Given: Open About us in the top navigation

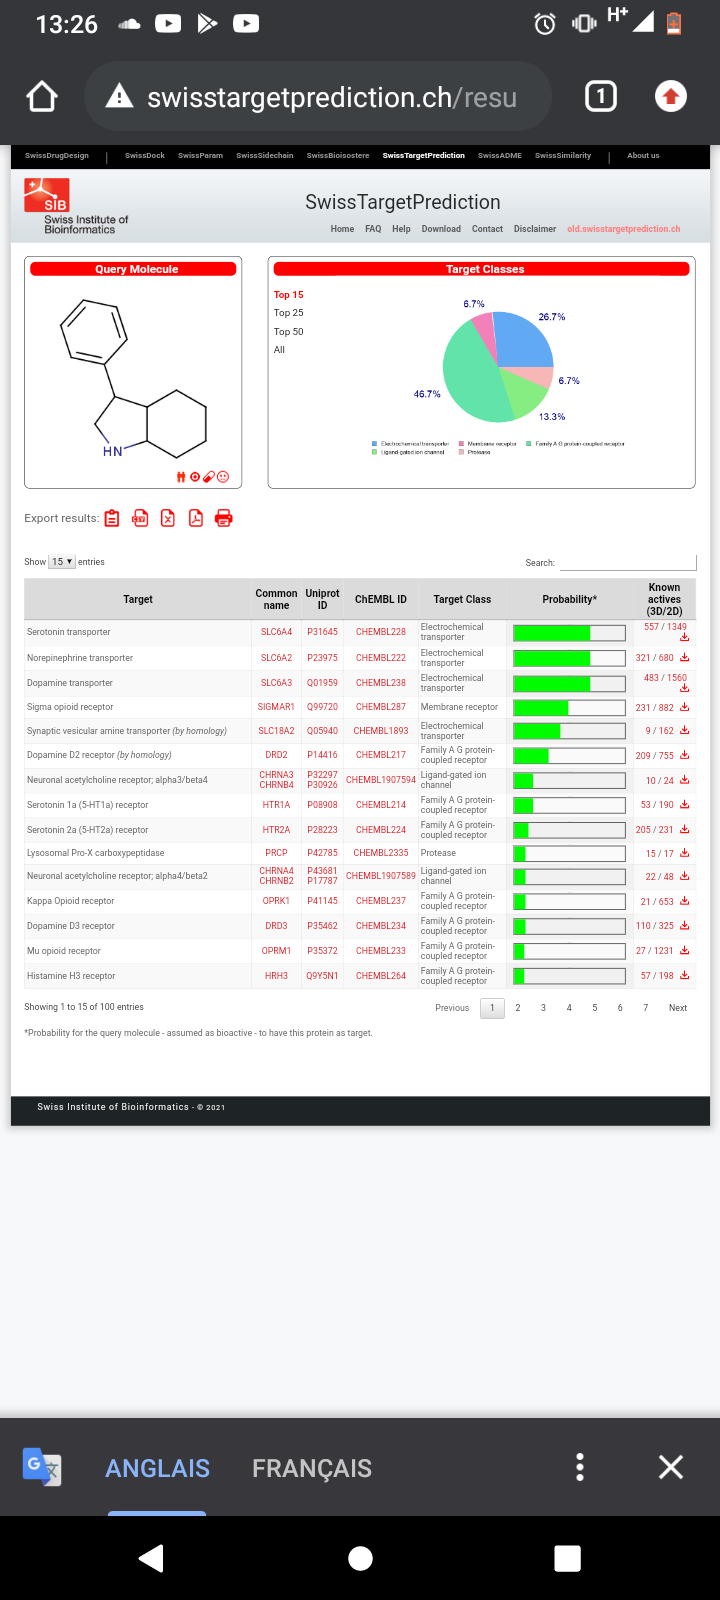Looking at the screenshot, I should 643,156.
